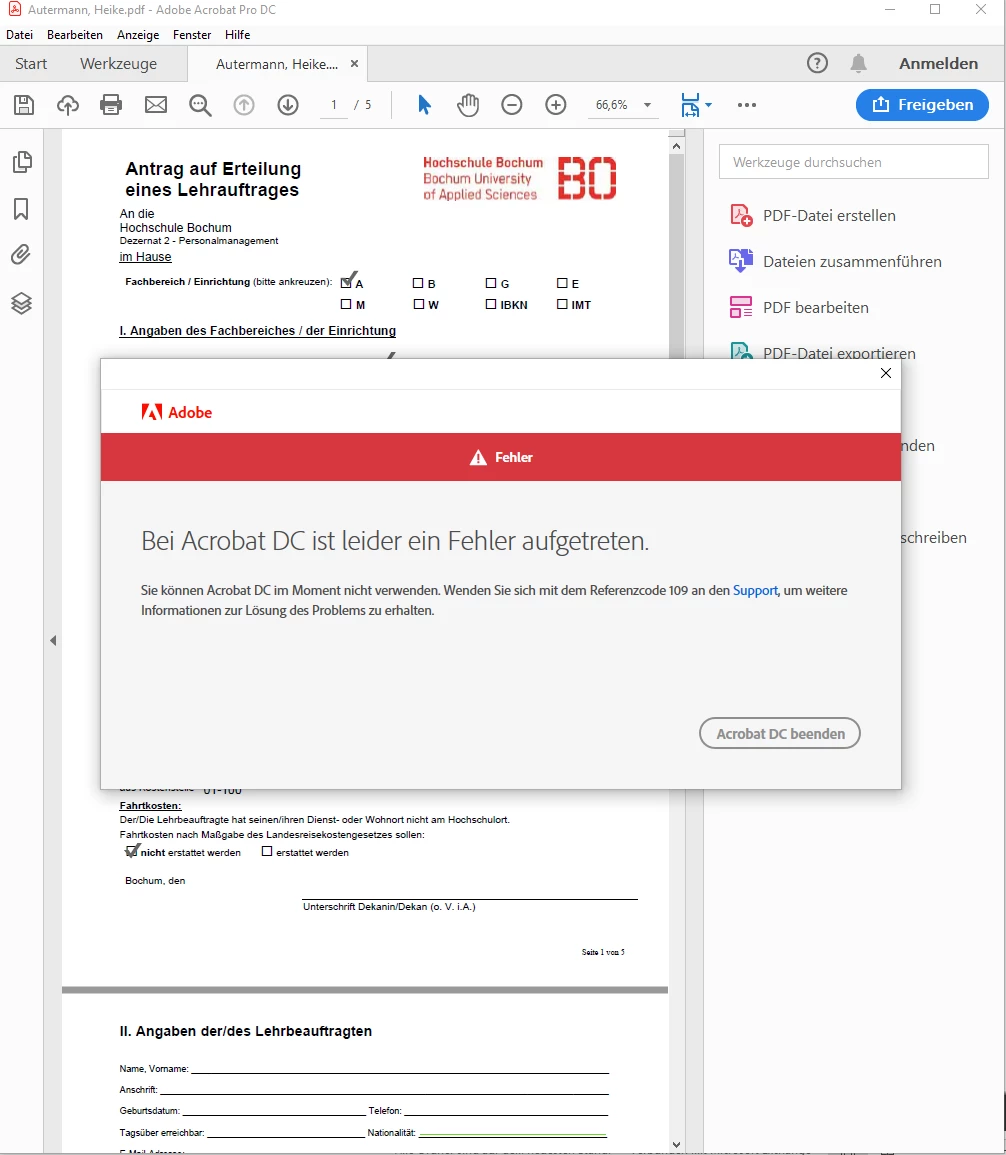Toggle 'nicht erstattet werden' checkbox

point(131,852)
